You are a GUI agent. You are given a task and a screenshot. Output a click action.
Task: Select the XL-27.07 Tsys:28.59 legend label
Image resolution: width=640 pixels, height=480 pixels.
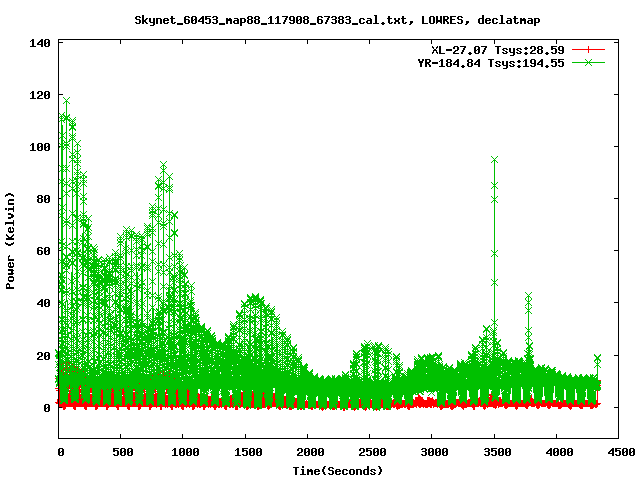tap(498, 50)
